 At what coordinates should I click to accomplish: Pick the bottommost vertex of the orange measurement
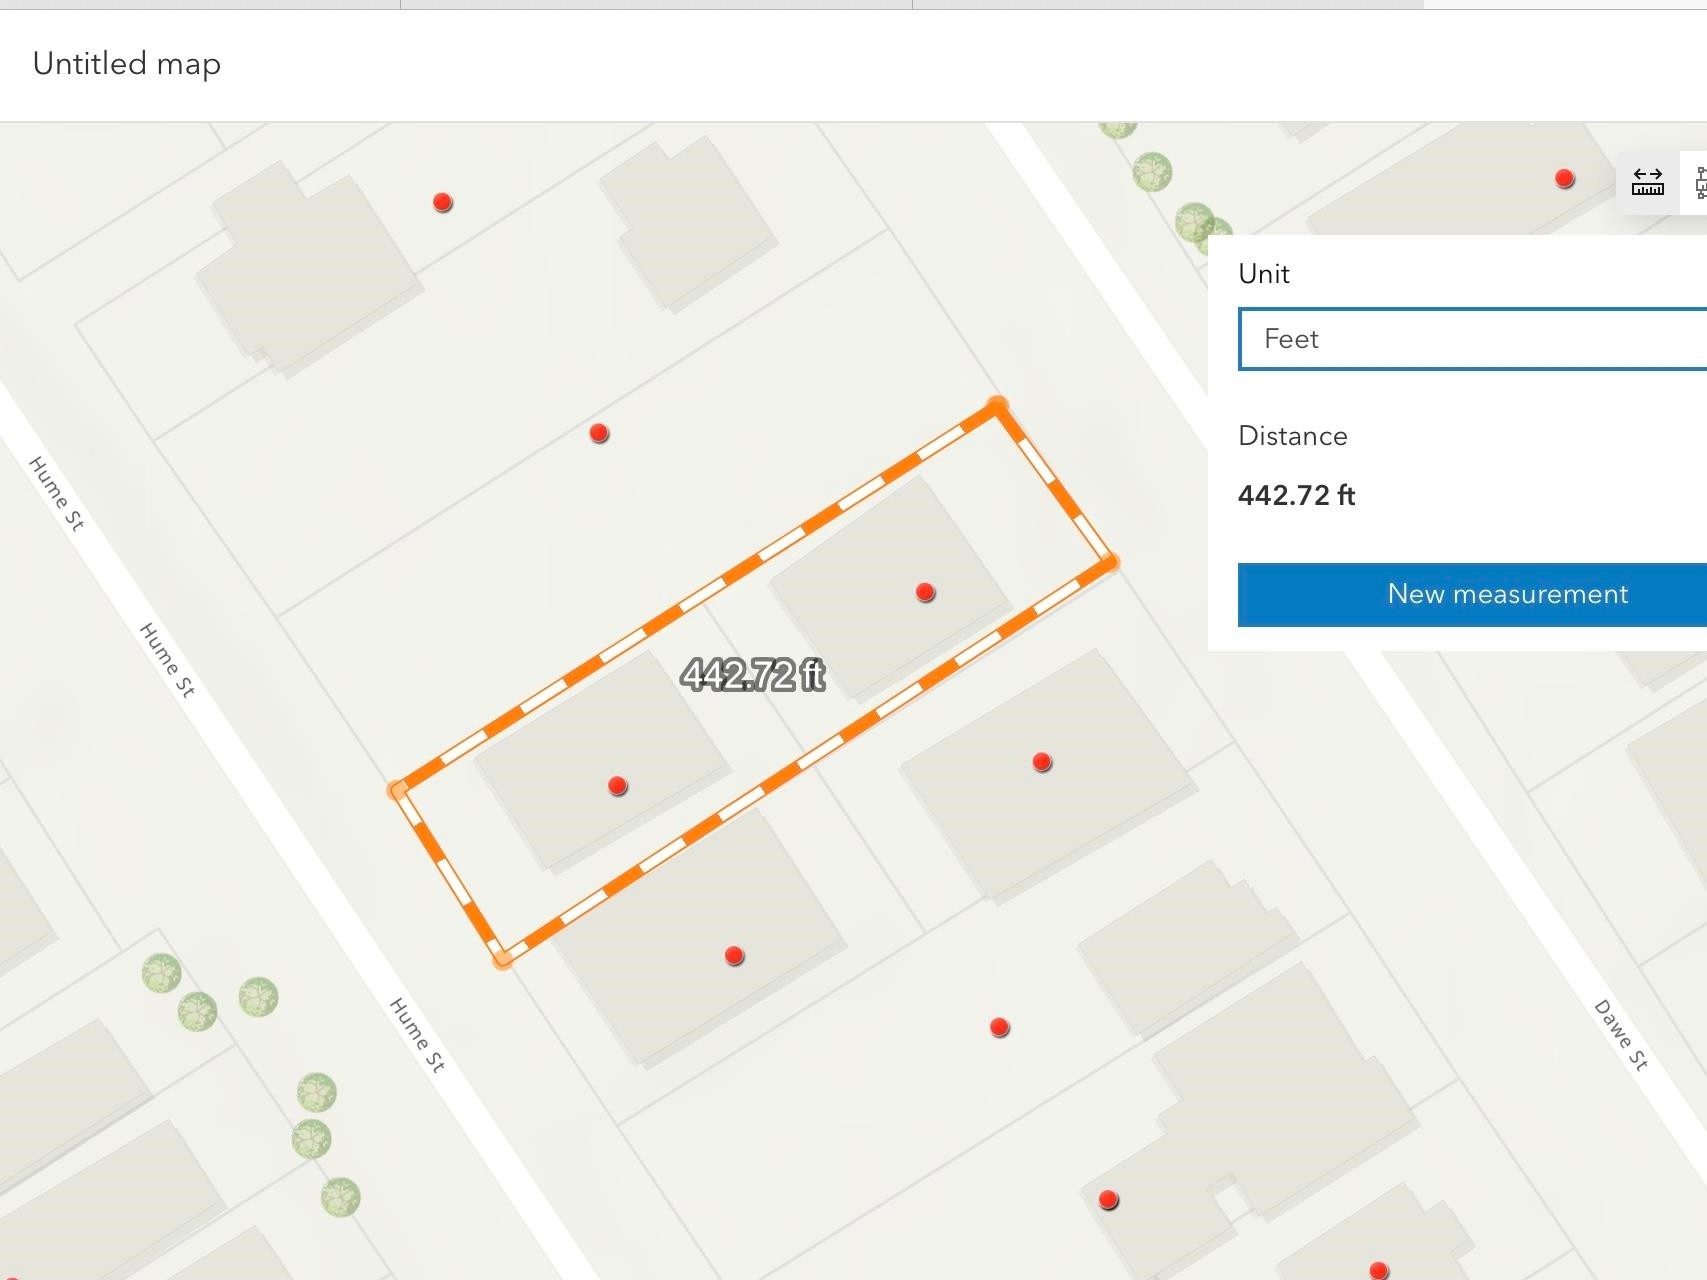coord(502,959)
